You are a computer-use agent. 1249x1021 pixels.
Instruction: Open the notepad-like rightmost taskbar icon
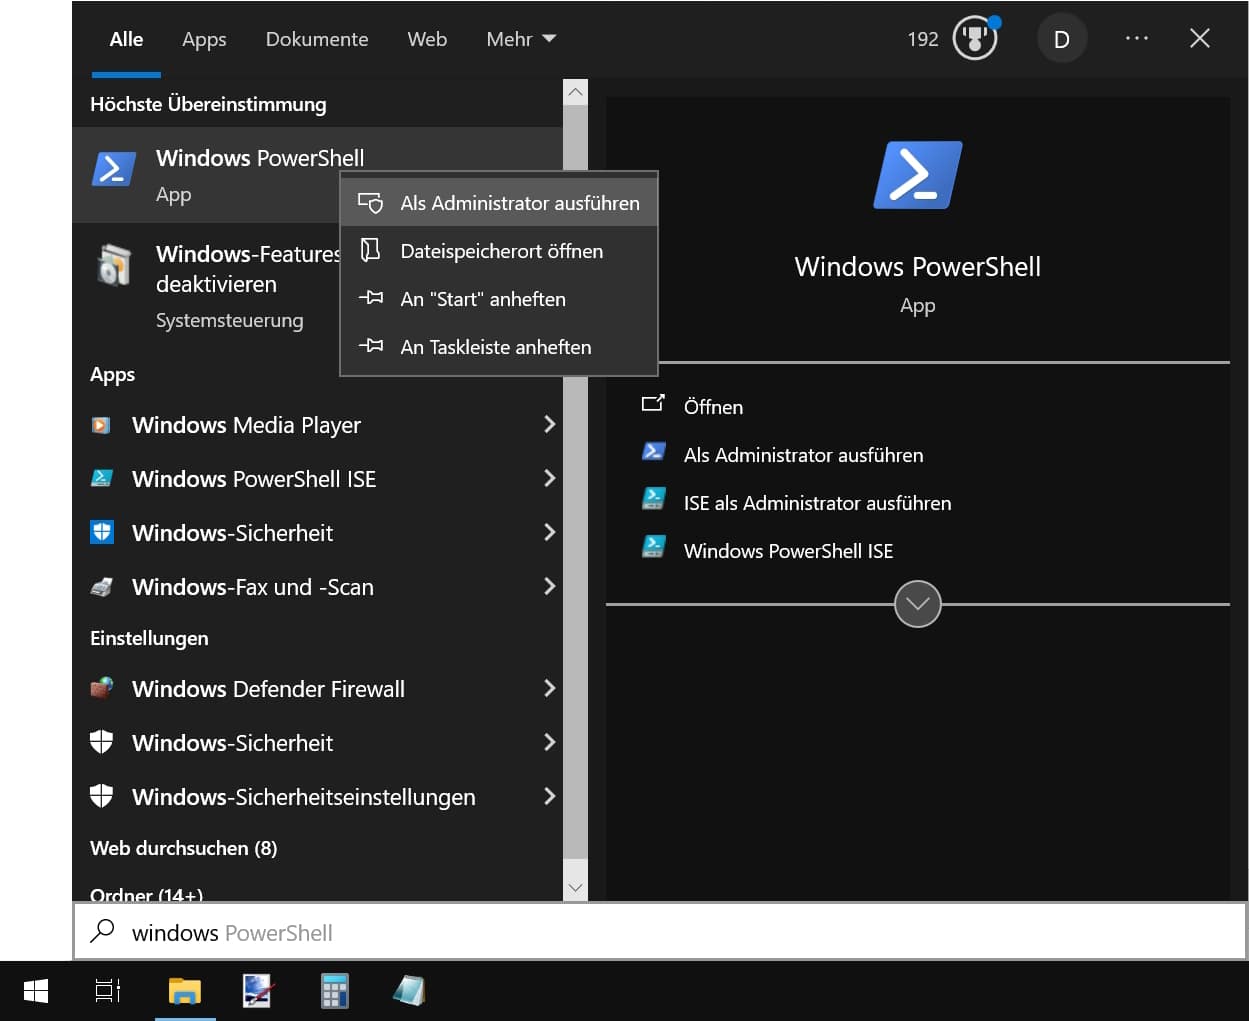click(409, 991)
